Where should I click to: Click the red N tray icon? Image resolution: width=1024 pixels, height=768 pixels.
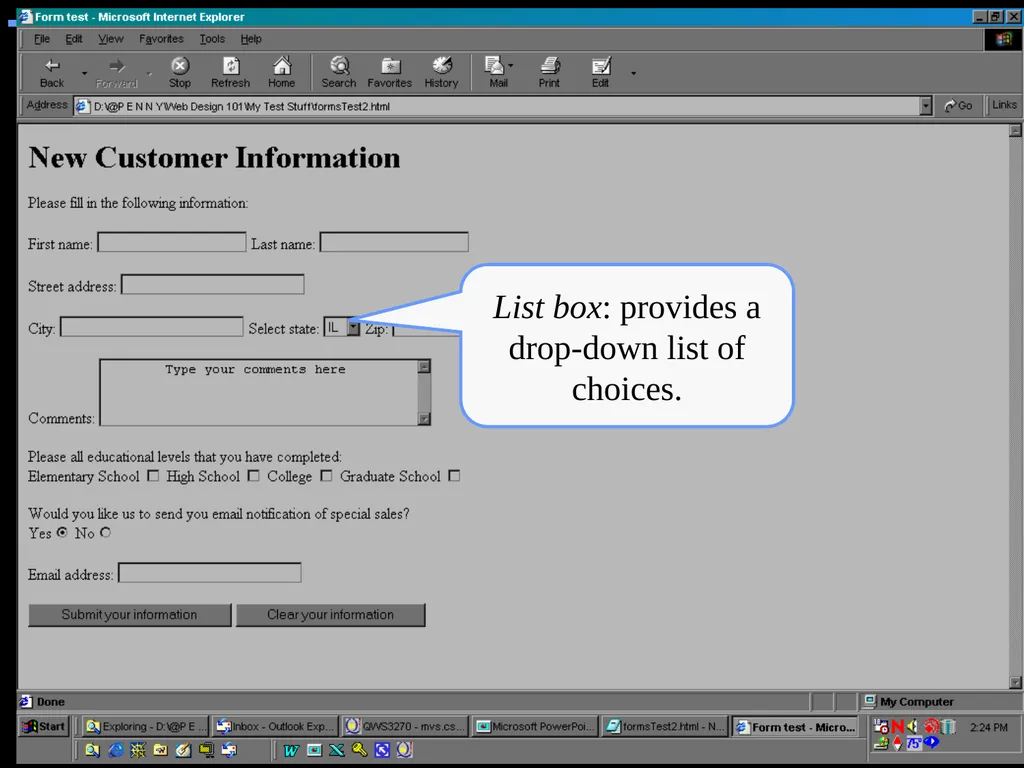coord(897,726)
